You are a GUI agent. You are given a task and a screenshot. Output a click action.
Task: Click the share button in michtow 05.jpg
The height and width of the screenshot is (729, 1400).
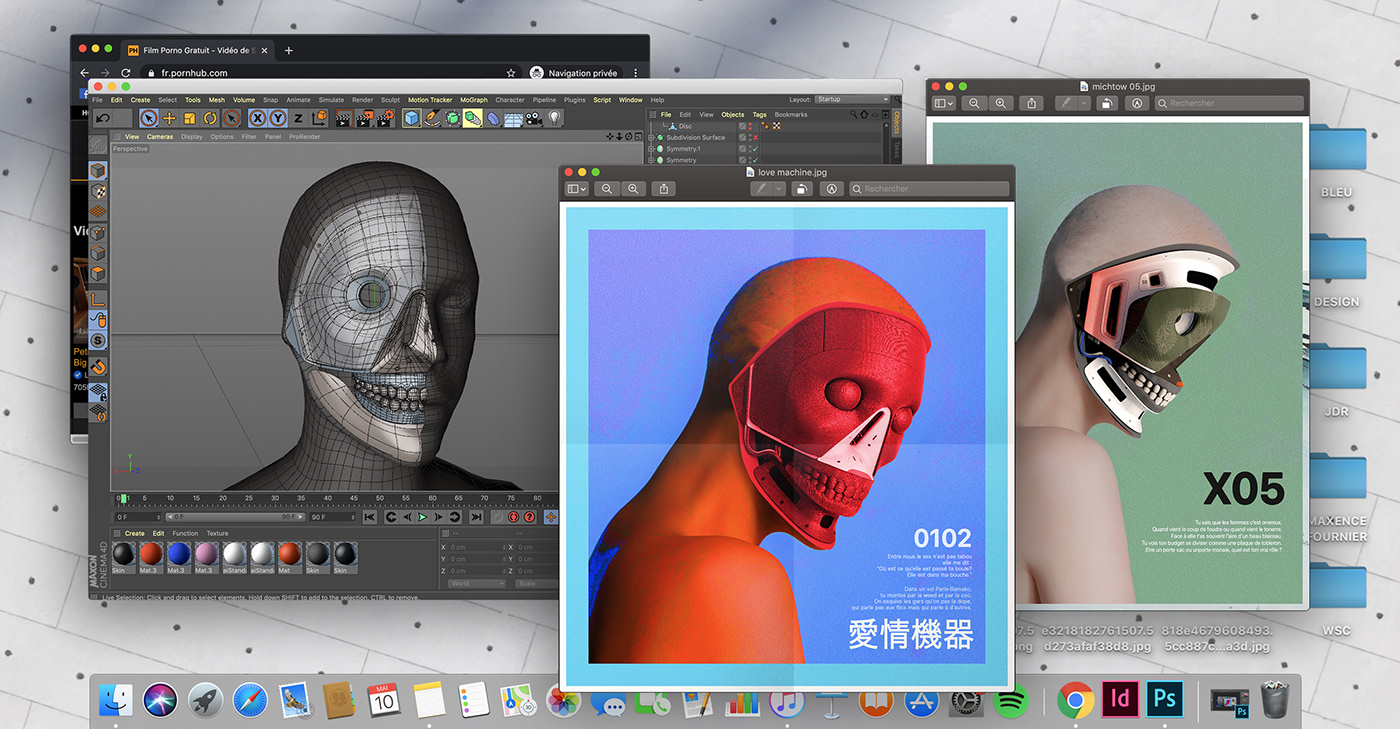[x=1033, y=103]
